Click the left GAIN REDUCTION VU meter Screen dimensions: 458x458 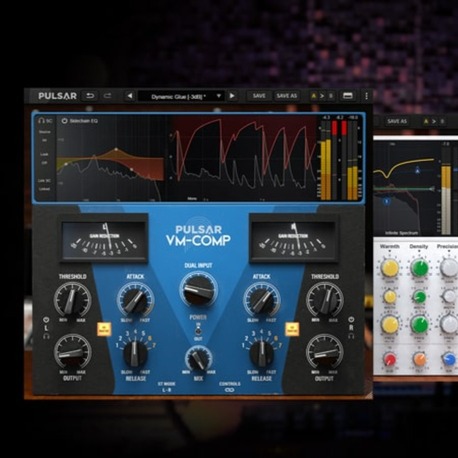[104, 239]
